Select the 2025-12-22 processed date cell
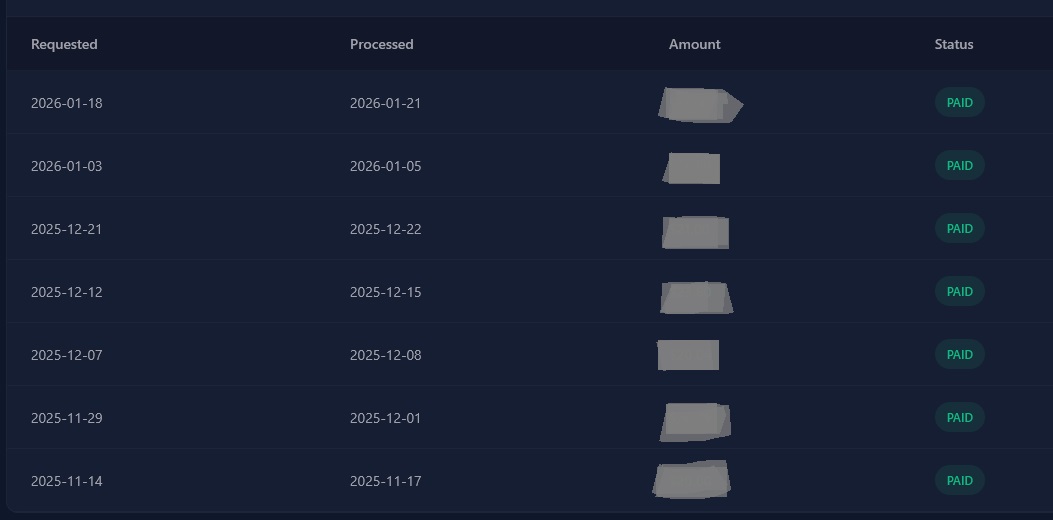 (385, 229)
